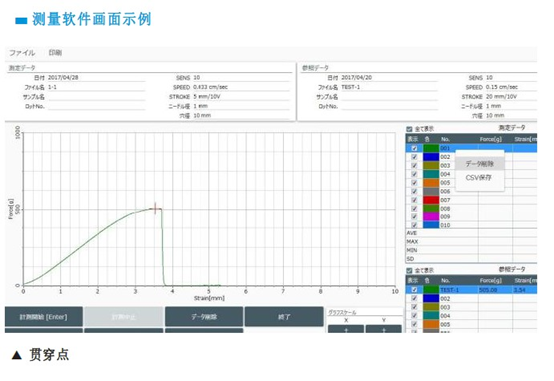Image resolution: width=554 pixels, height=381 pixels.
Task: Open the 印刷 menu
Action: 55,53
